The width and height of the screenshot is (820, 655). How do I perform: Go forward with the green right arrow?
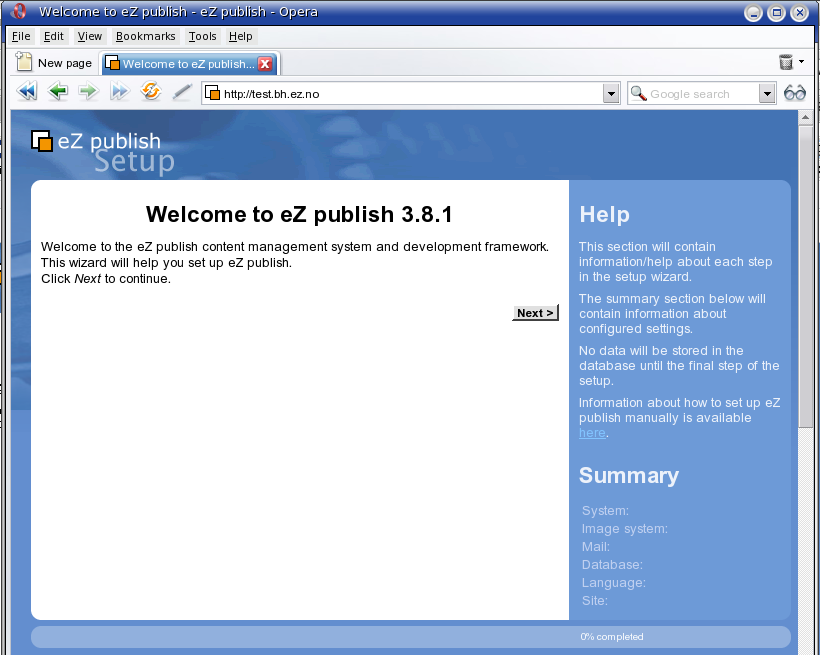coord(88,91)
